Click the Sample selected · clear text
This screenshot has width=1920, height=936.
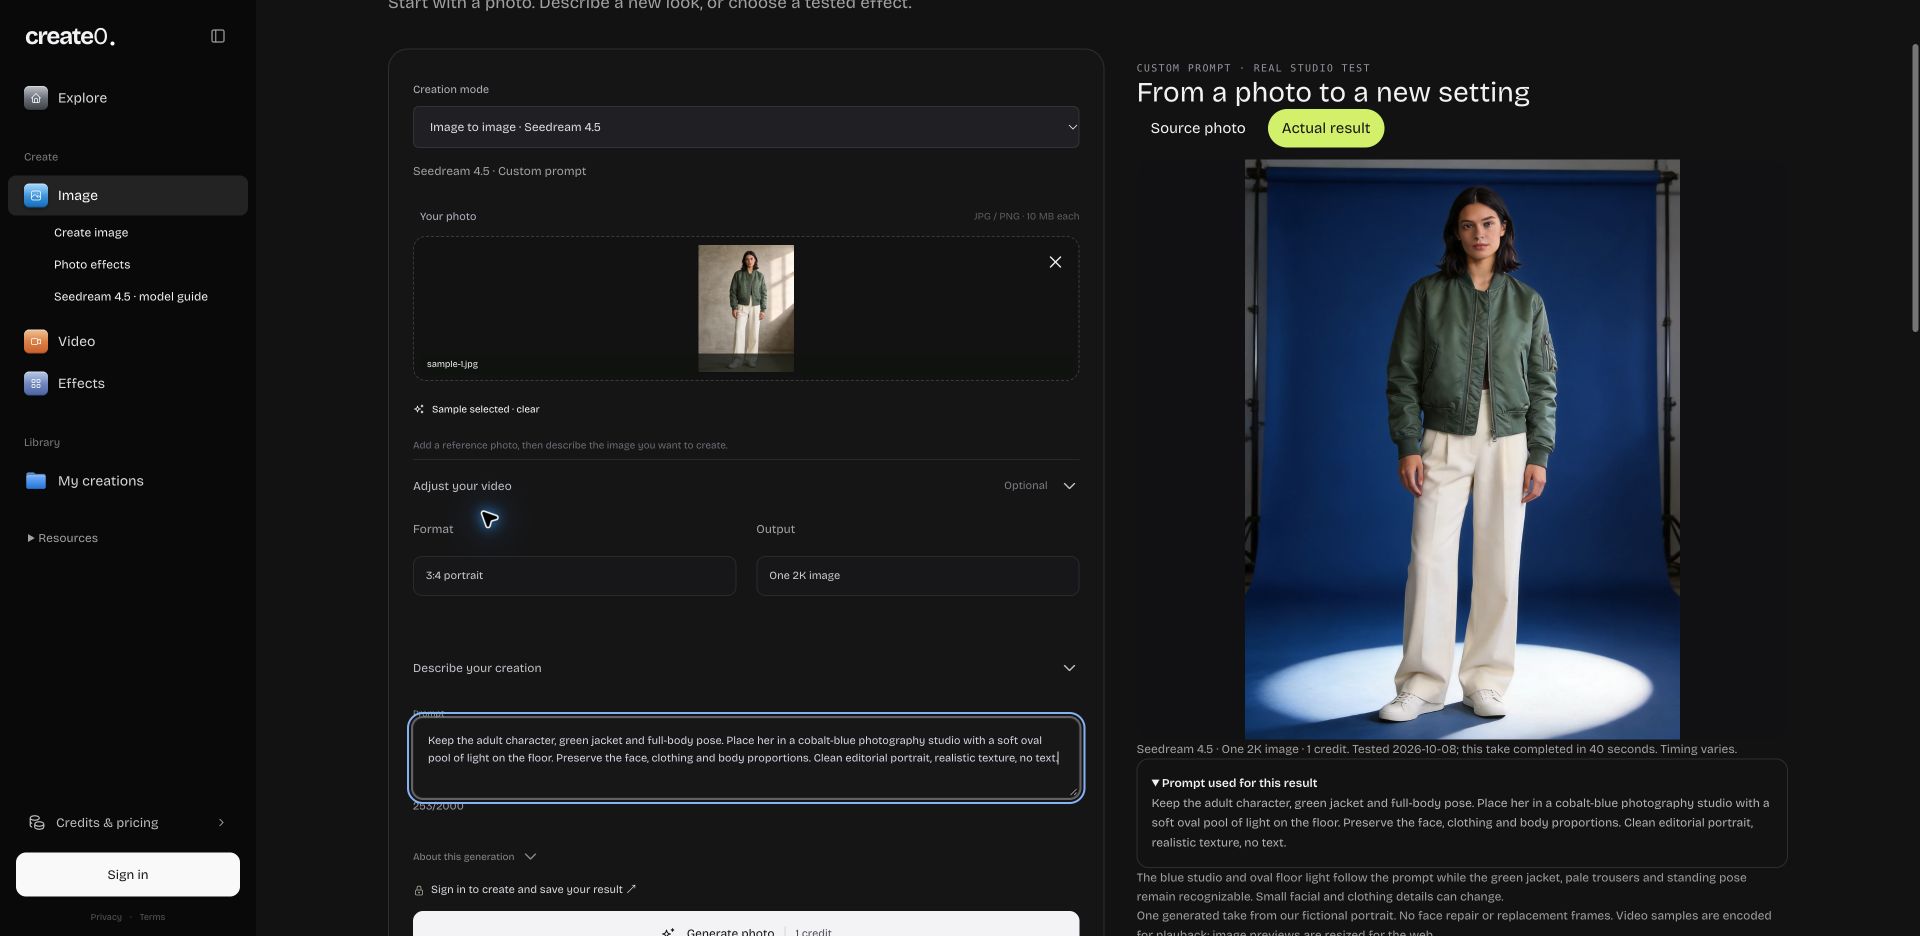(485, 409)
